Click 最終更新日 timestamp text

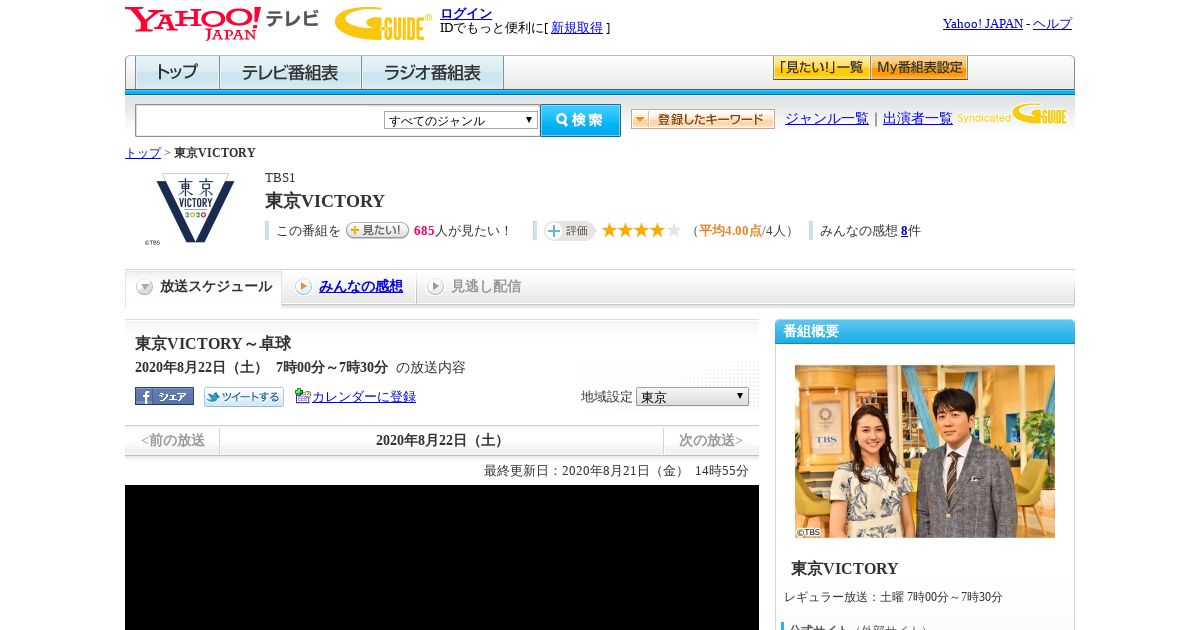pos(616,471)
